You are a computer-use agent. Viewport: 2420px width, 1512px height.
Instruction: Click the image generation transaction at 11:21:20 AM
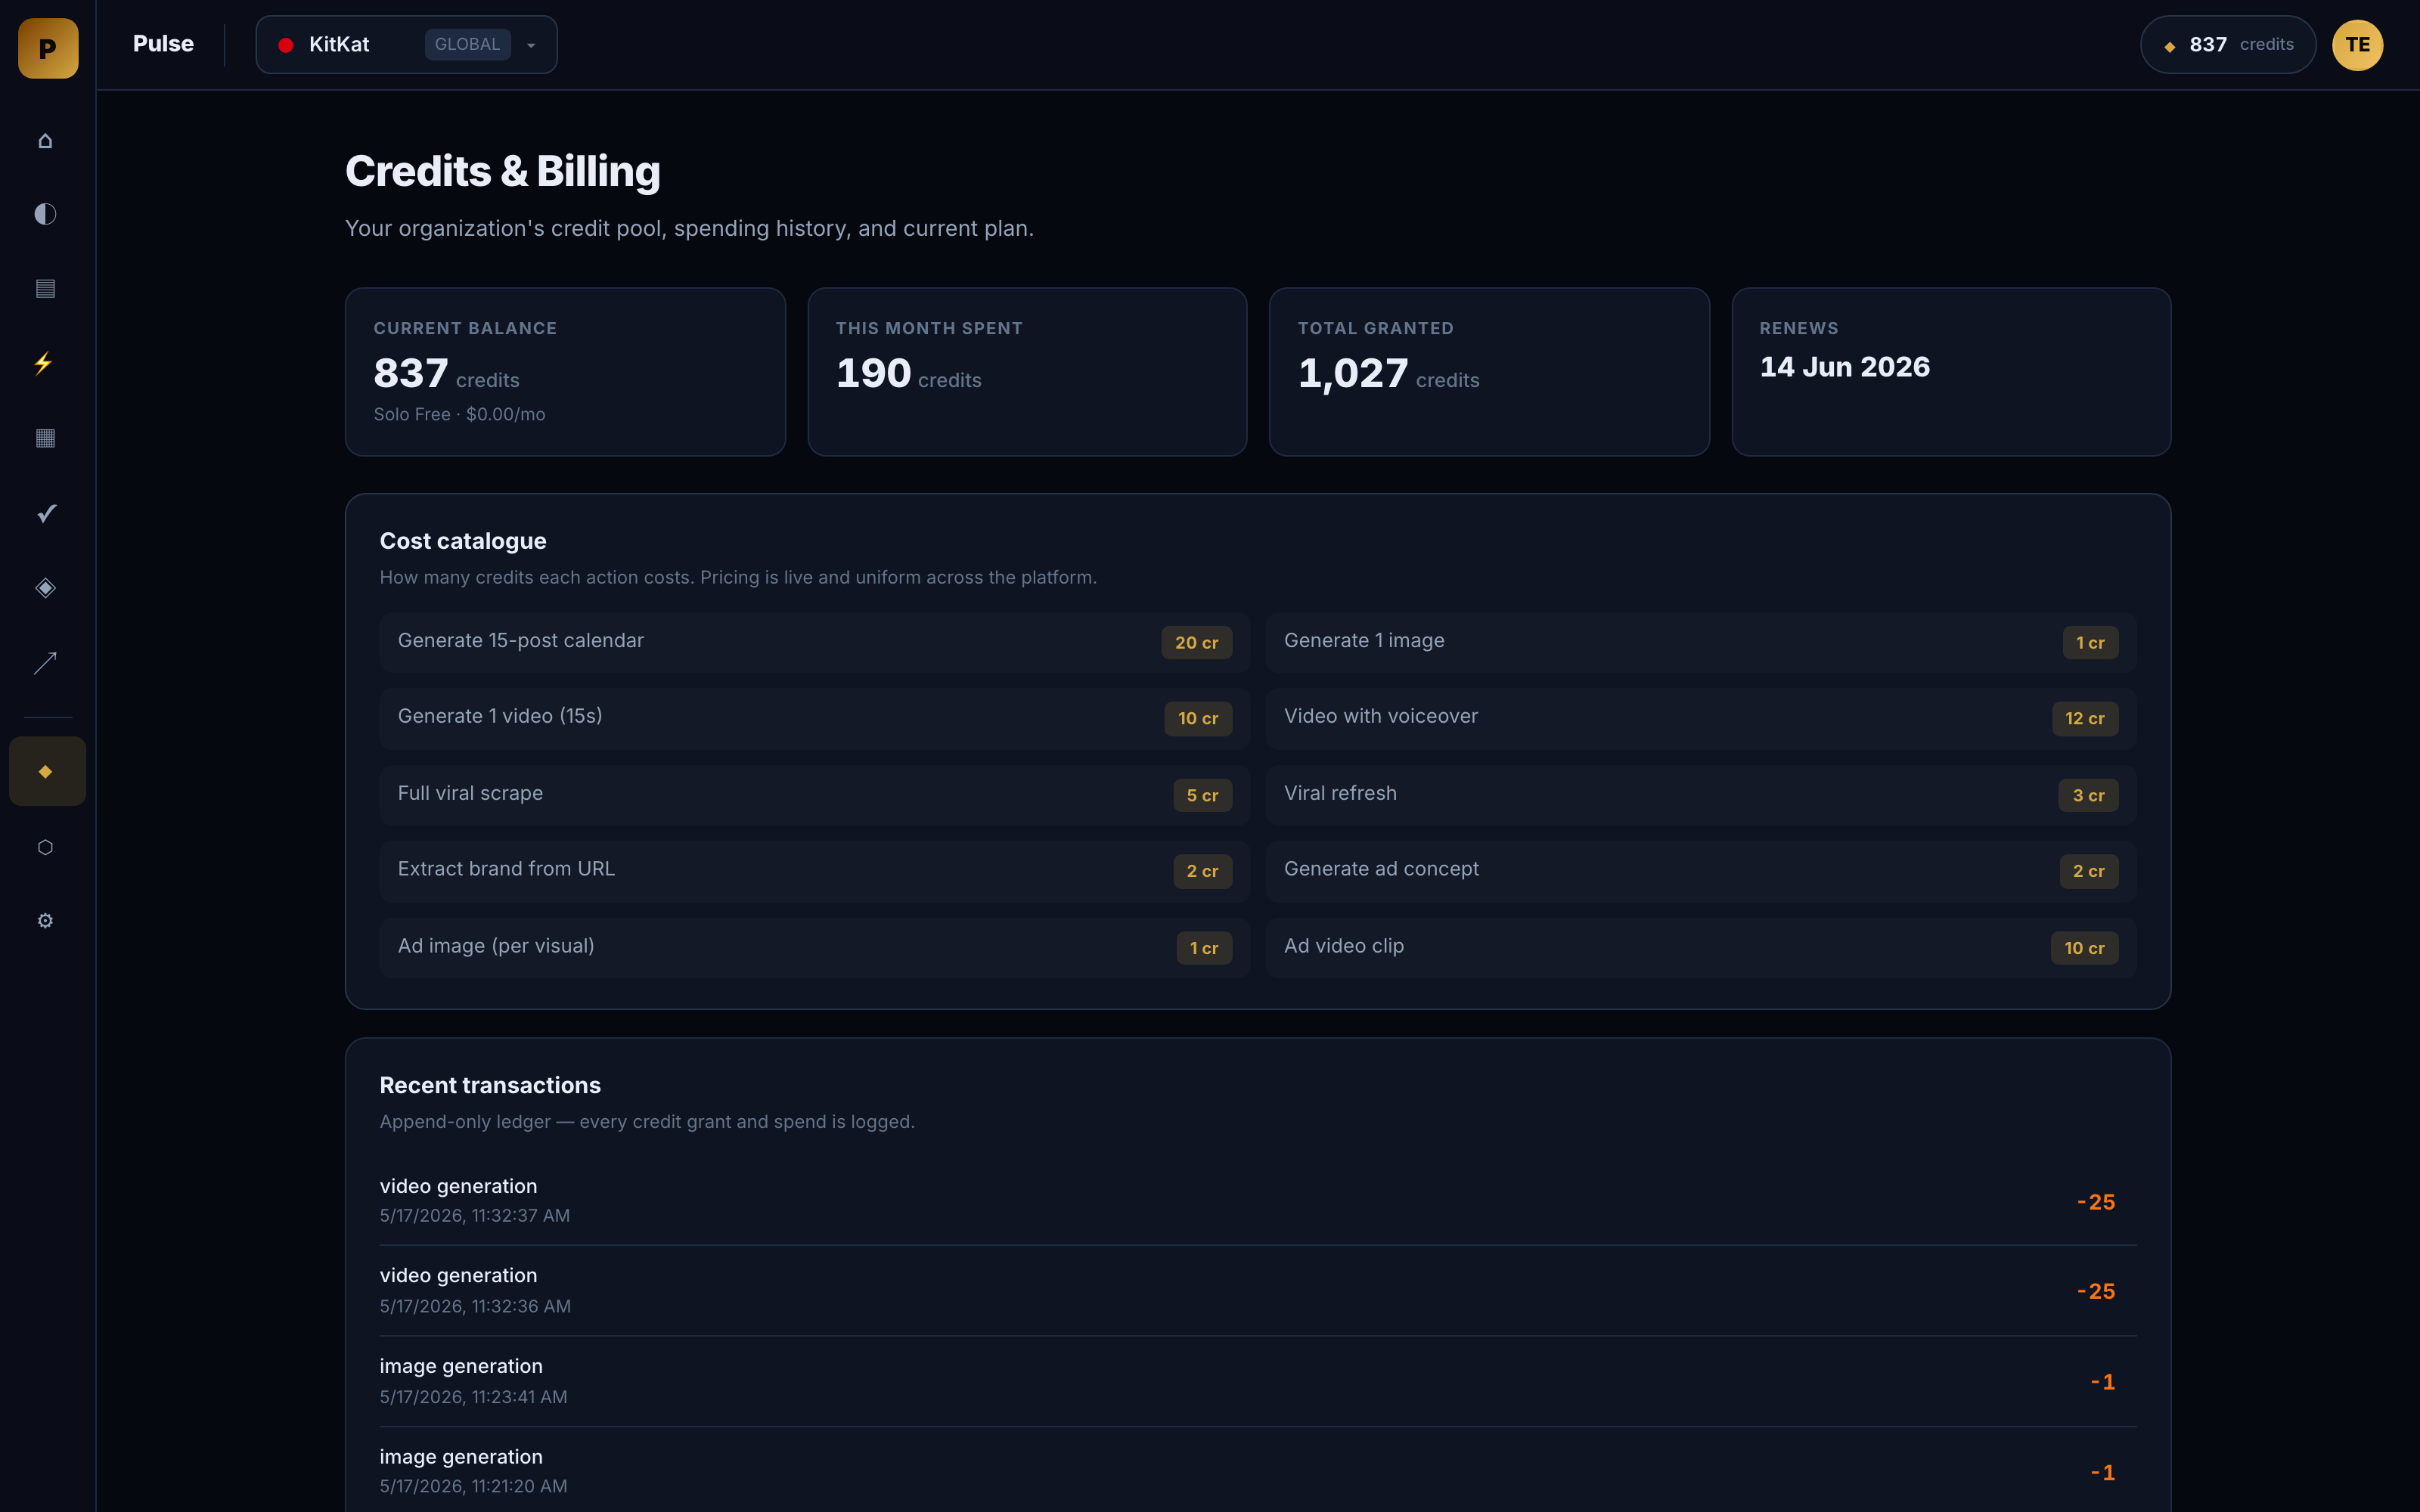tap(1258, 1471)
